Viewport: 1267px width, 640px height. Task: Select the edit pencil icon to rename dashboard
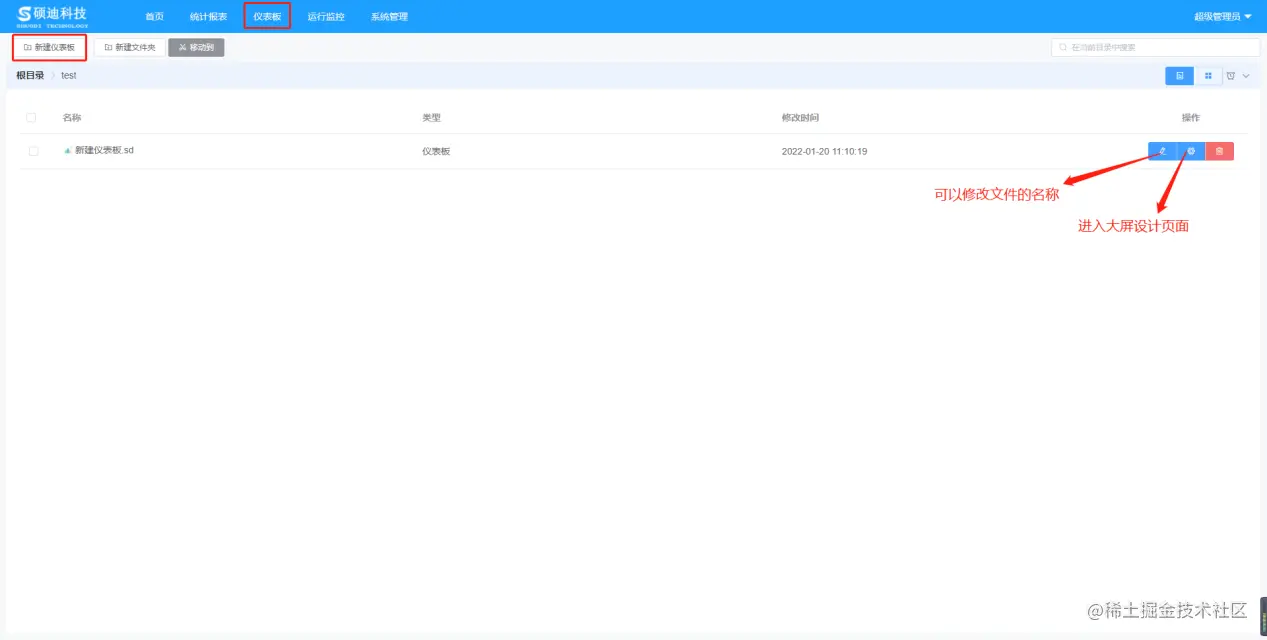pos(1162,150)
